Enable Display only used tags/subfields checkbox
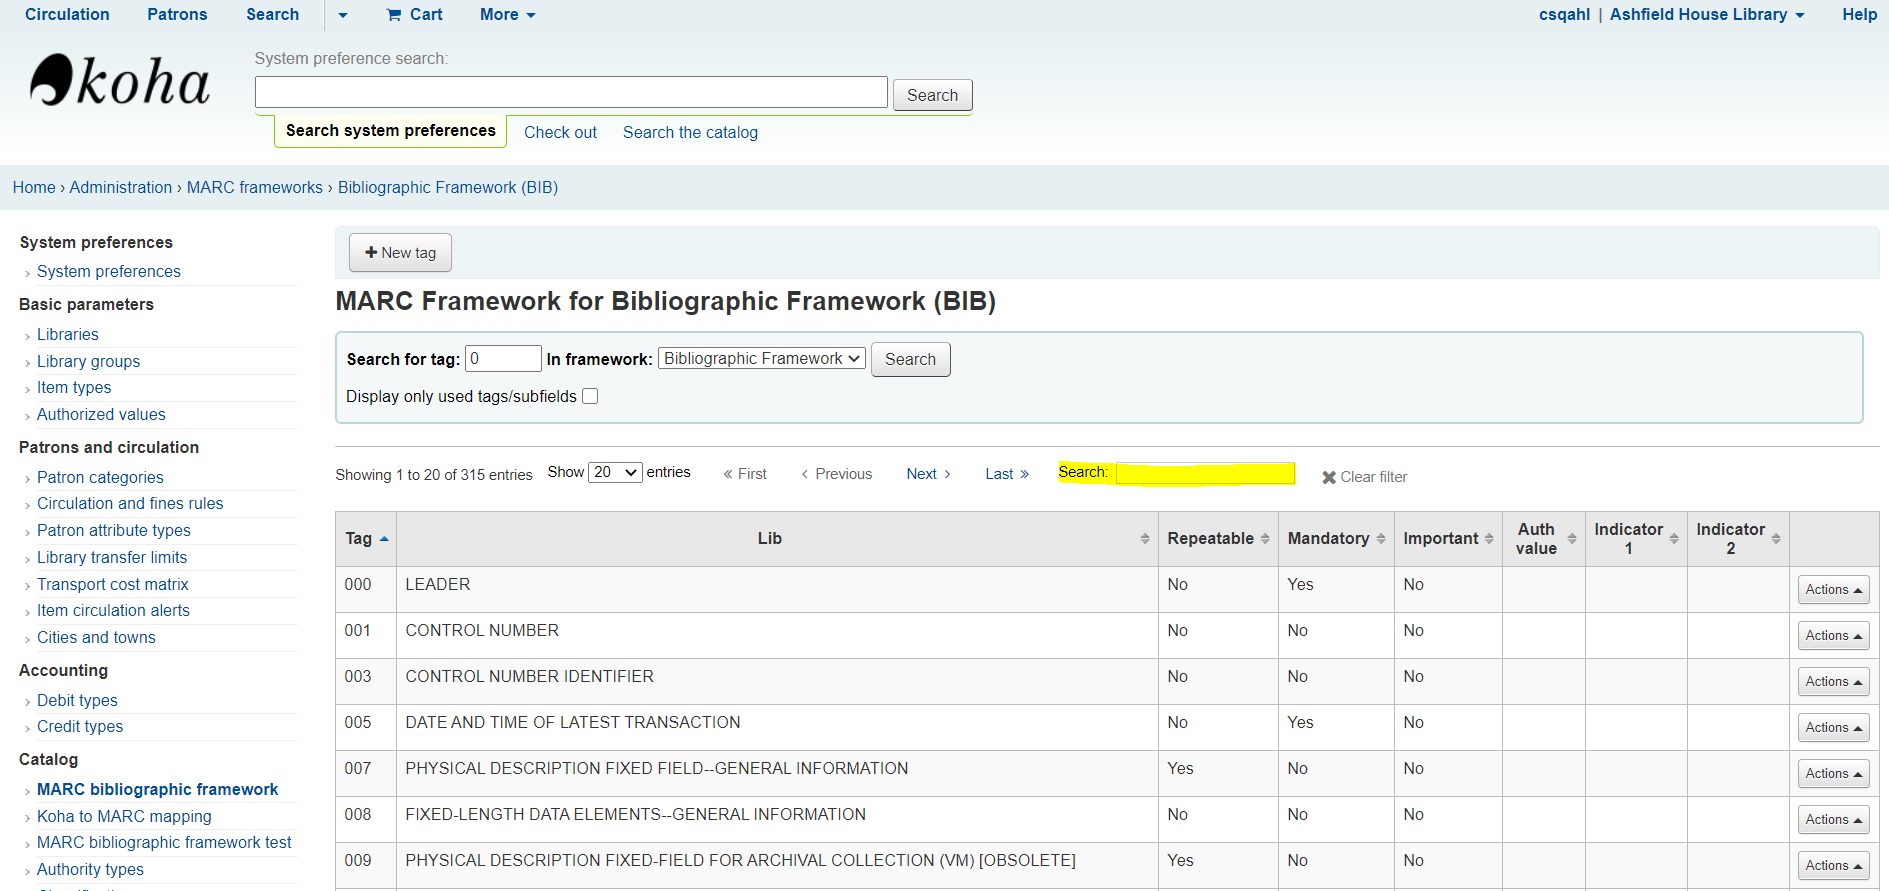This screenshot has width=1889, height=891. point(590,397)
